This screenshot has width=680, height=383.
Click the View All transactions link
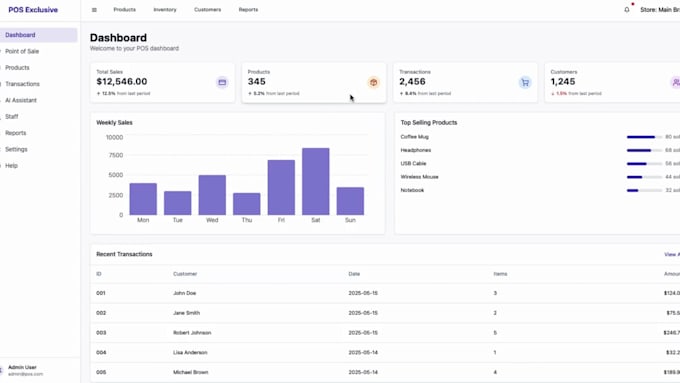672,254
